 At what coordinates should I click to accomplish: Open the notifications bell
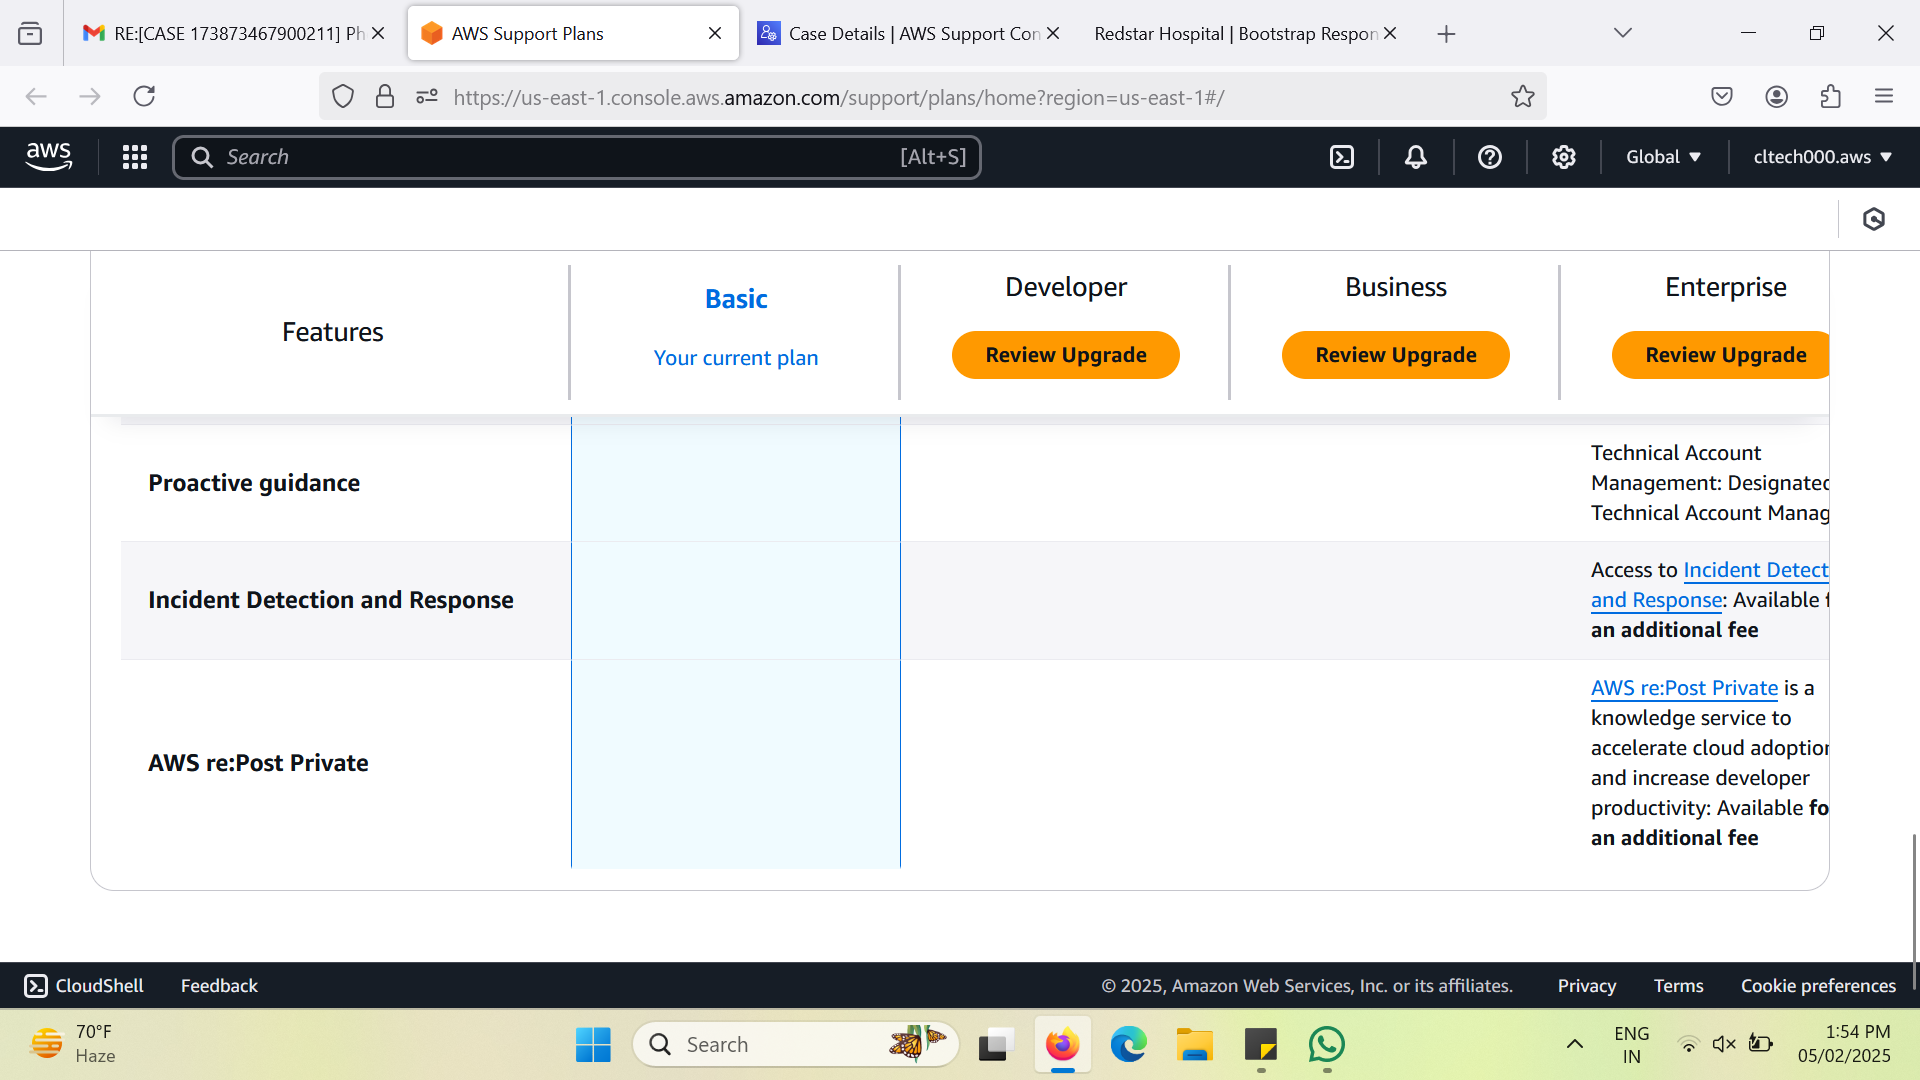pyautogui.click(x=1416, y=157)
